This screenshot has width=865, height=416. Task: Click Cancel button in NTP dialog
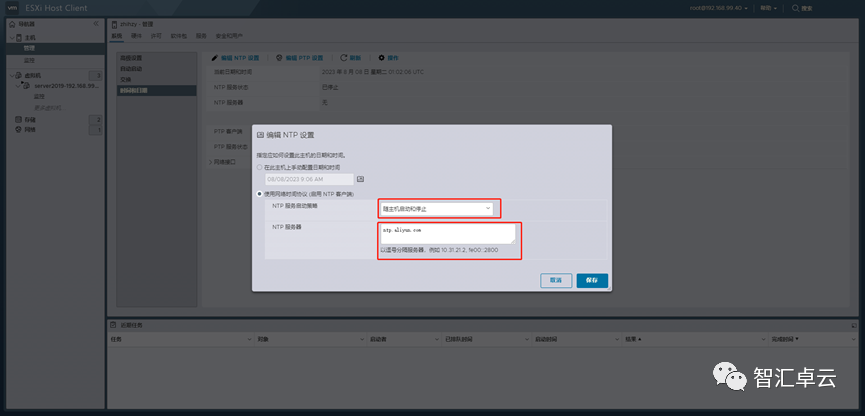pos(556,280)
